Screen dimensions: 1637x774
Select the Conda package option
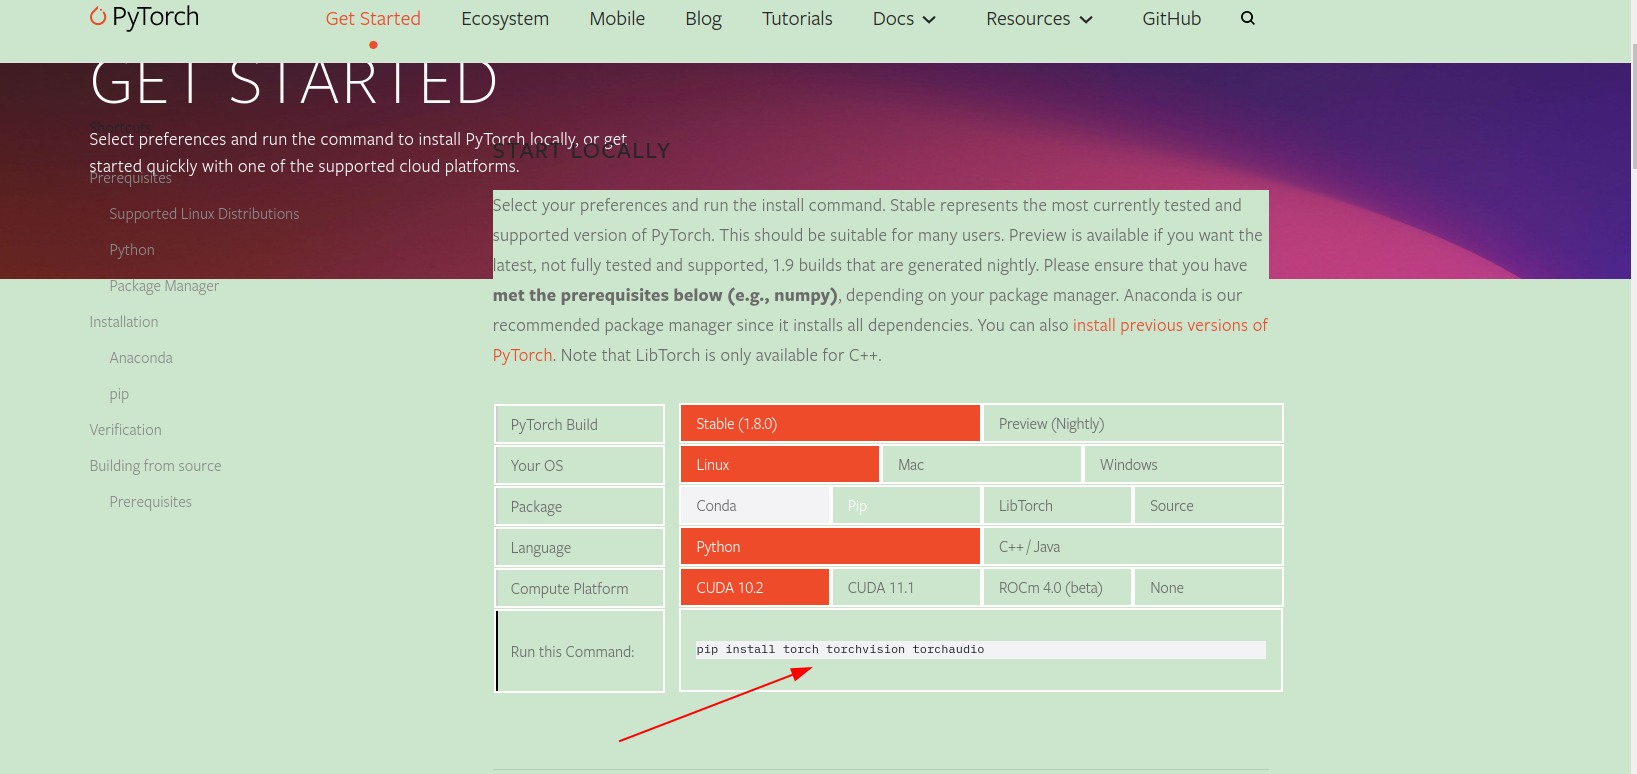pyautogui.click(x=755, y=505)
